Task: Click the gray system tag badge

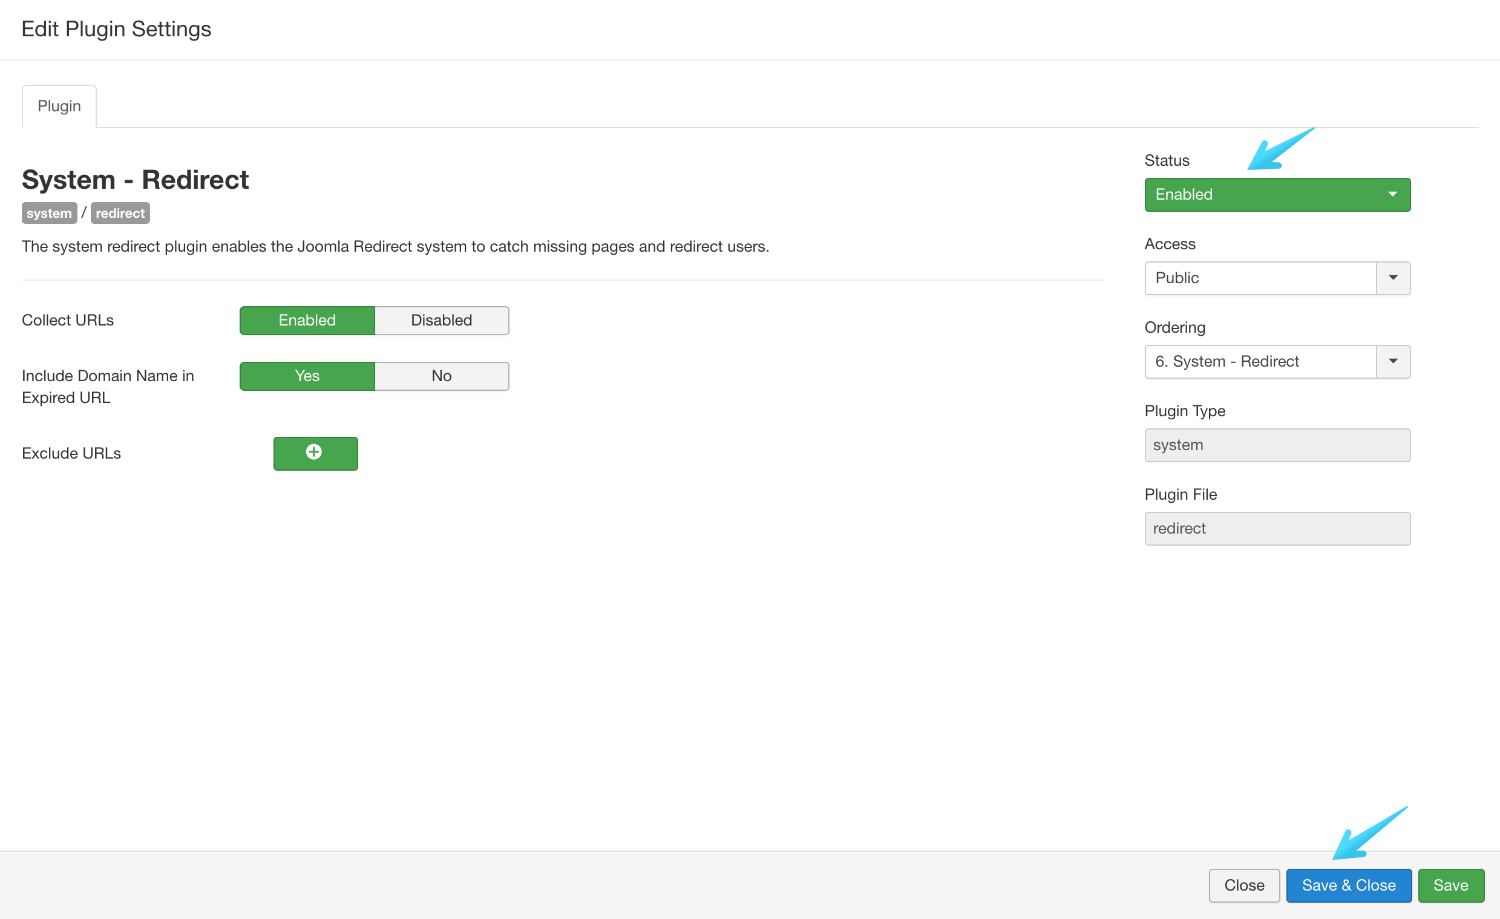Action: [x=49, y=213]
